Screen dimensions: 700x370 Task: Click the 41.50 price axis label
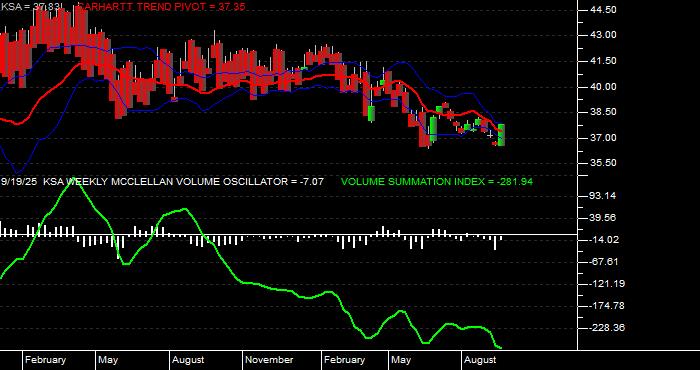(603, 61)
